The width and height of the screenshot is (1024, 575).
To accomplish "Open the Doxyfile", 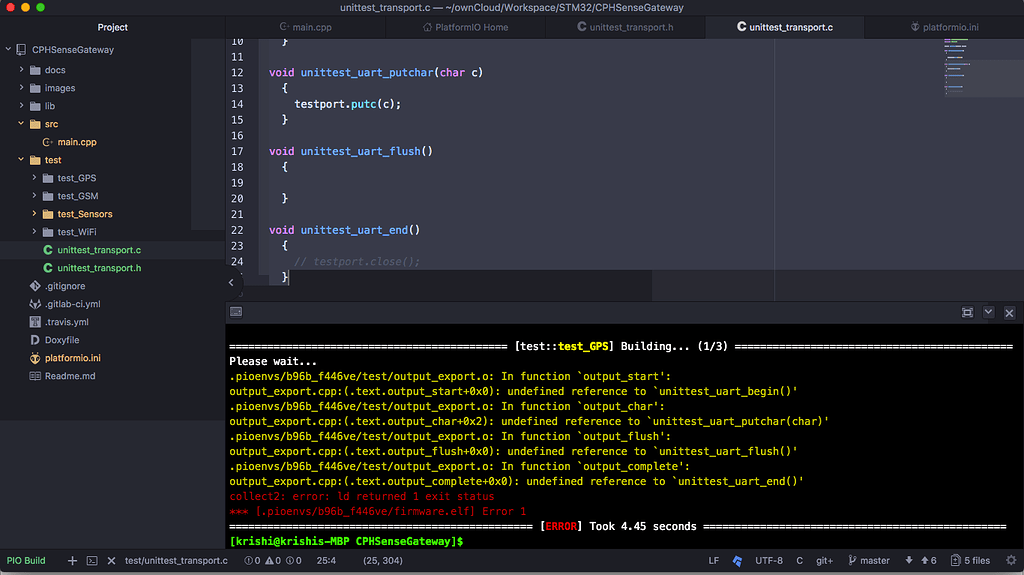I will [x=62, y=340].
